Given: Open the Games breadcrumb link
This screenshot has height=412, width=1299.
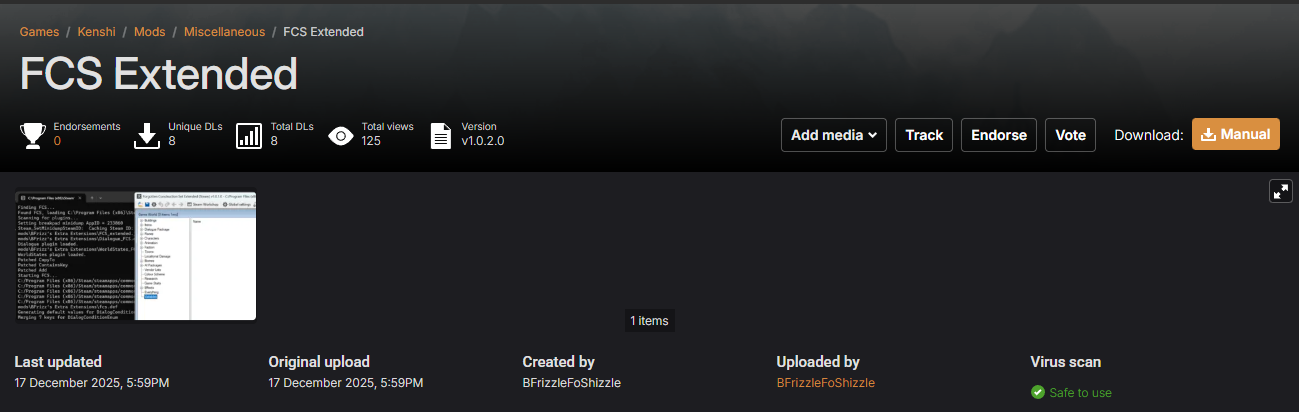Looking at the screenshot, I should [39, 32].
